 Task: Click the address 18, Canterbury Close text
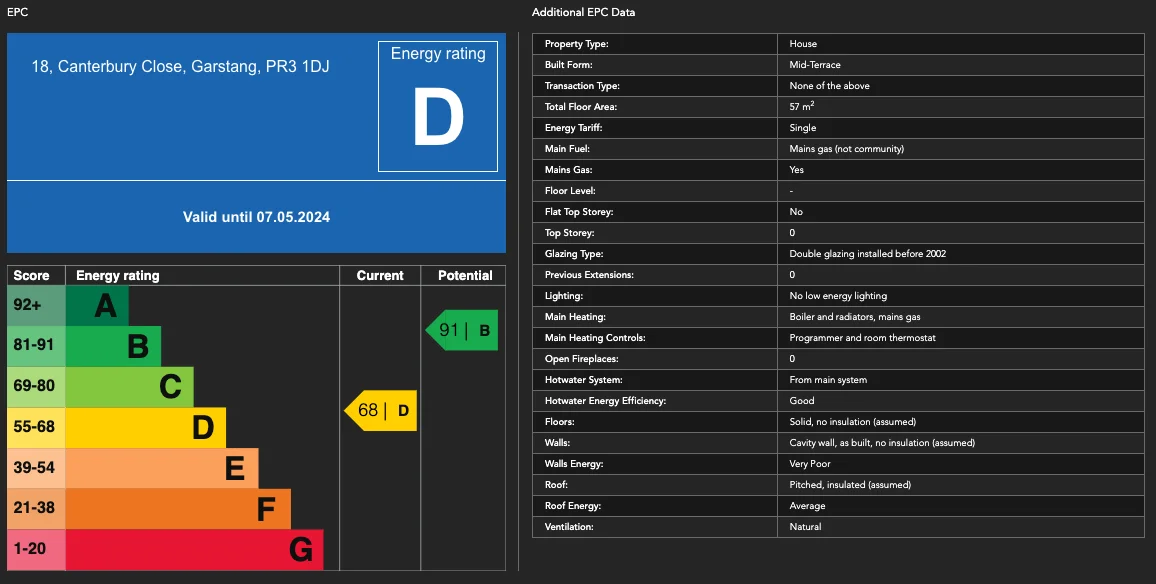click(x=180, y=67)
